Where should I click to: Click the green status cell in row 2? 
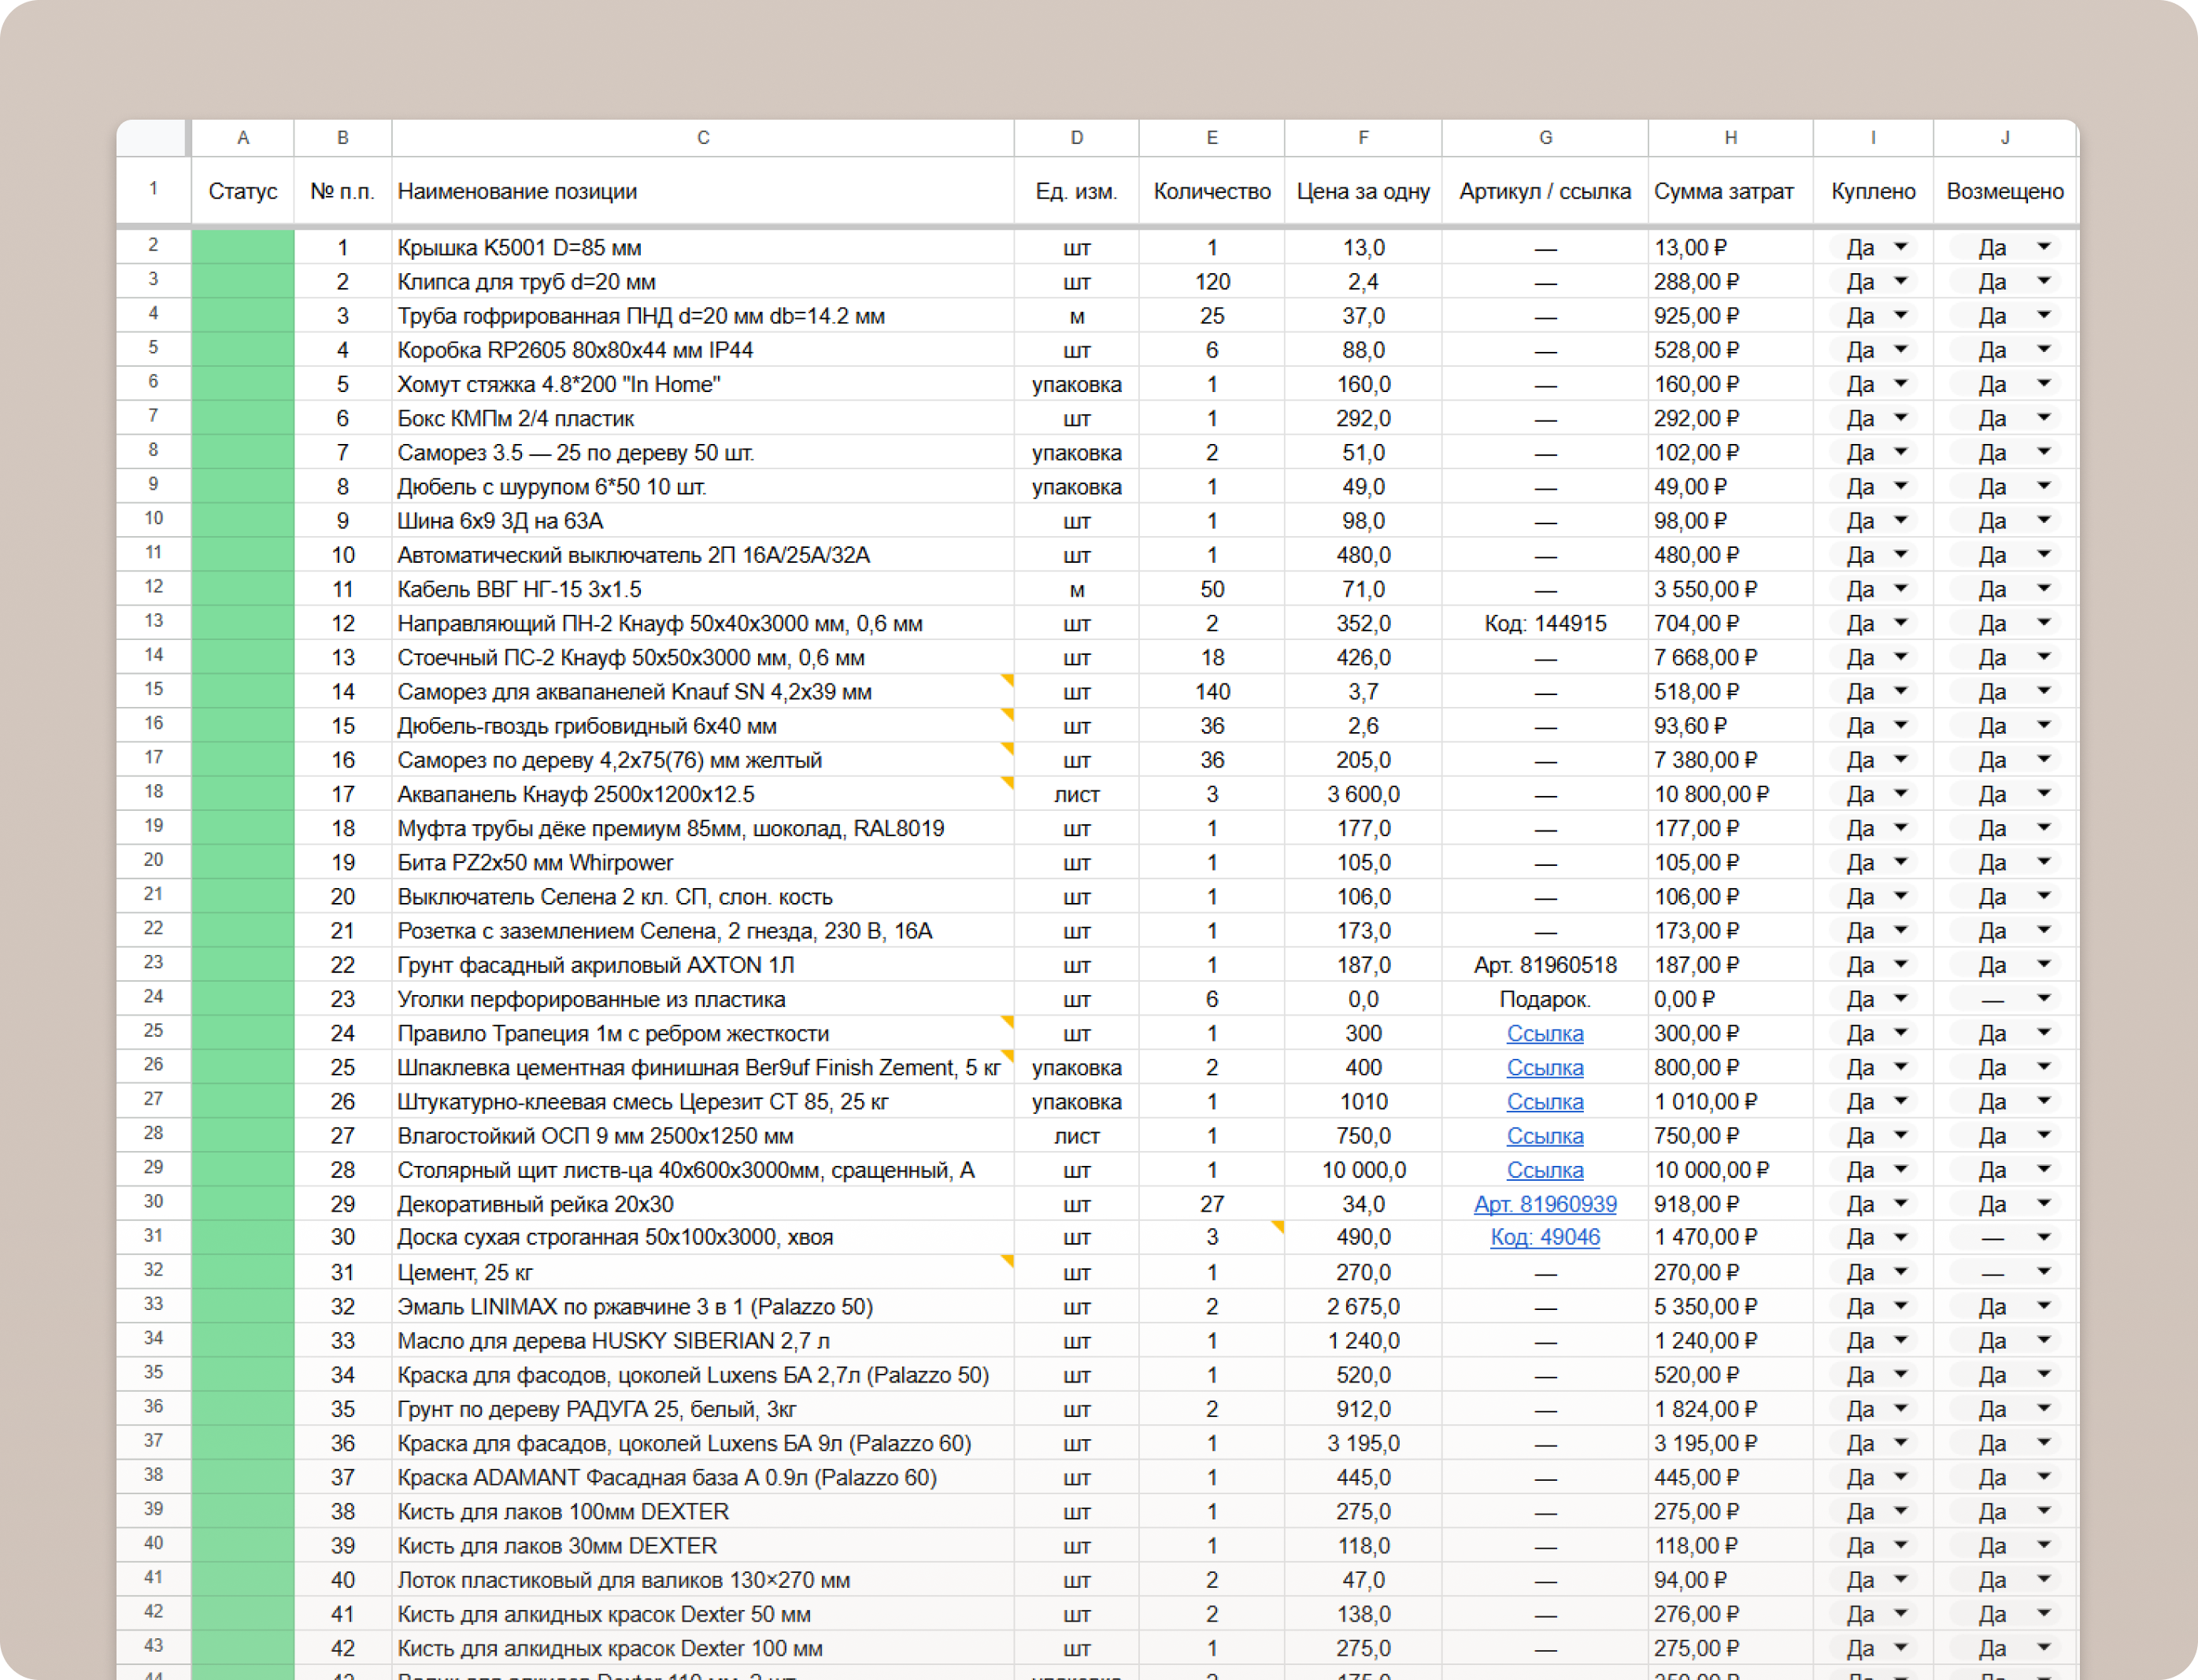coord(242,247)
